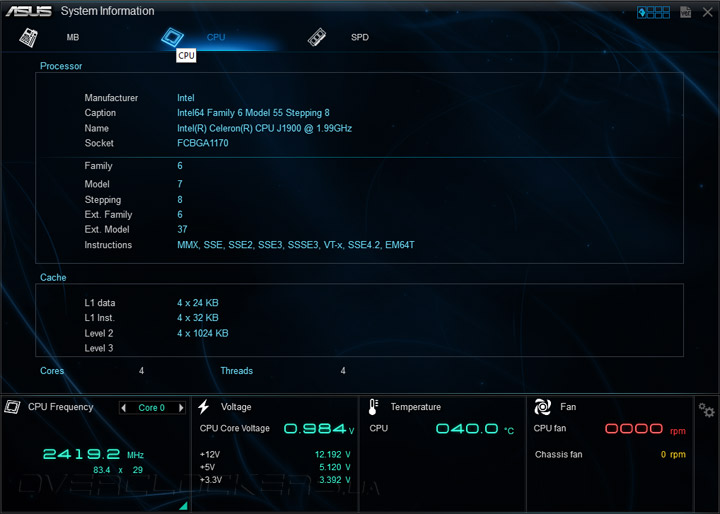
Task: Click the Ext. Model value 37
Action: click(182, 229)
